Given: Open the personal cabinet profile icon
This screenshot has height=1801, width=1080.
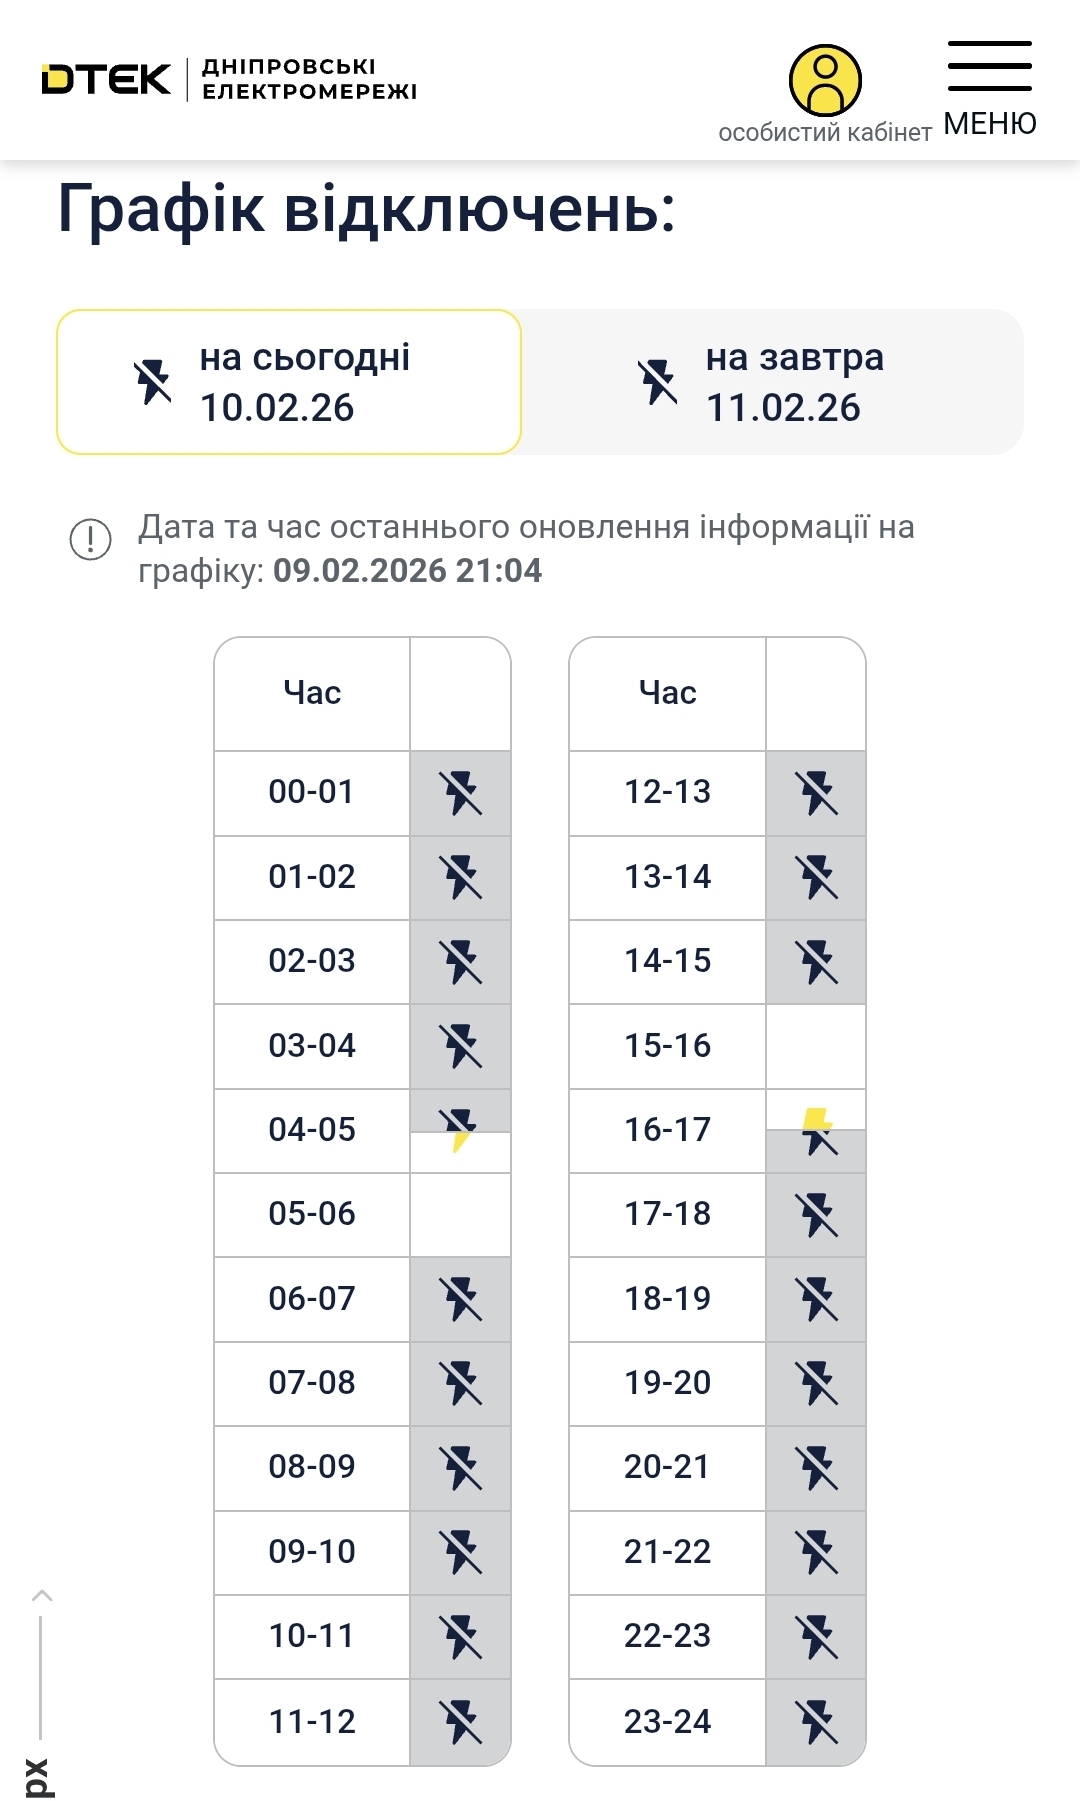Looking at the screenshot, I should [825, 79].
